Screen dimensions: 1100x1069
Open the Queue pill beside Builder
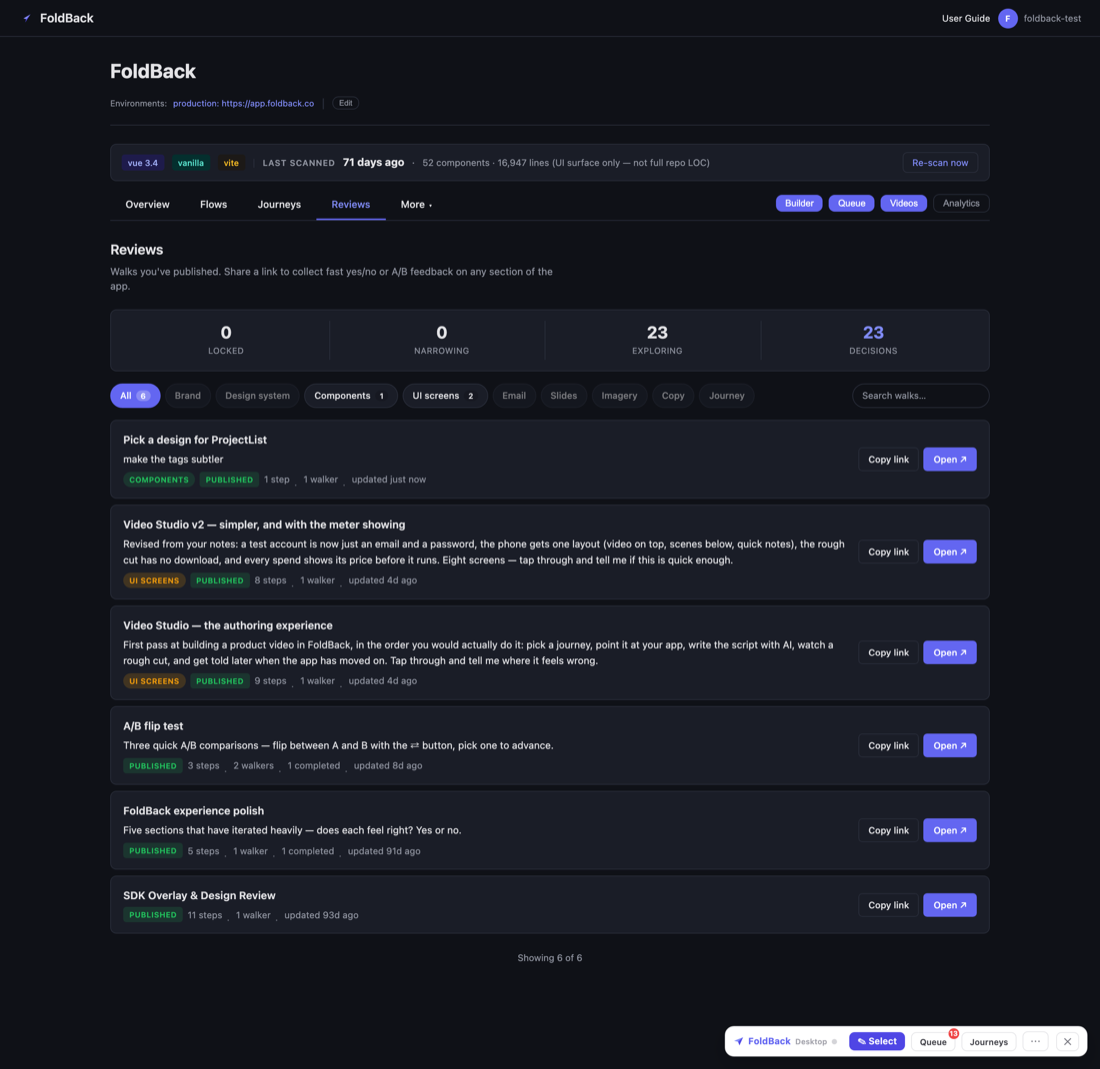851,203
